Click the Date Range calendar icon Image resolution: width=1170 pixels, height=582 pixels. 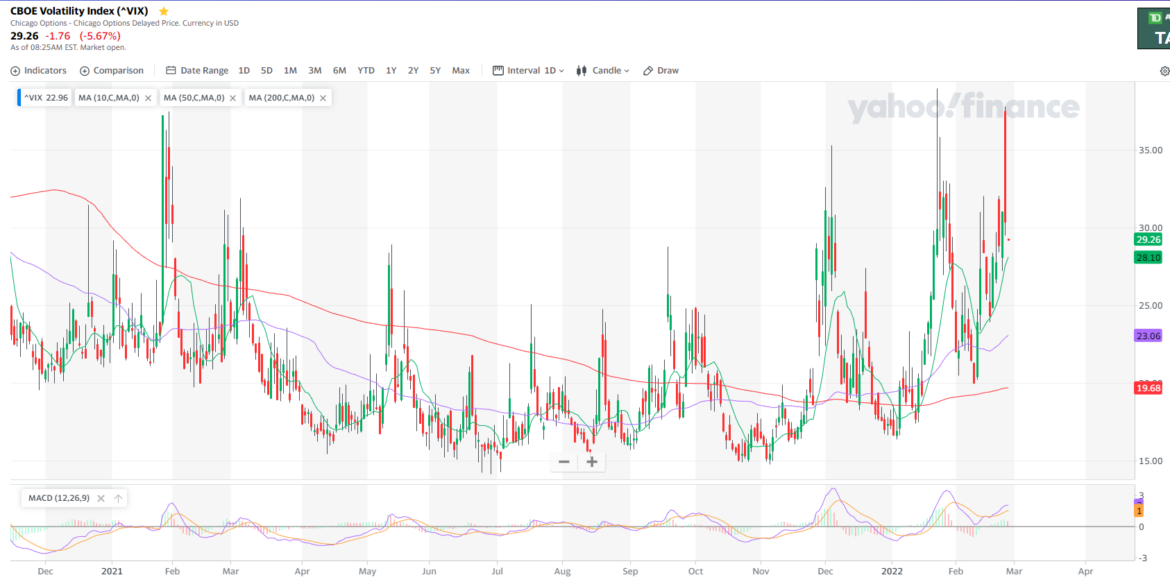(170, 70)
